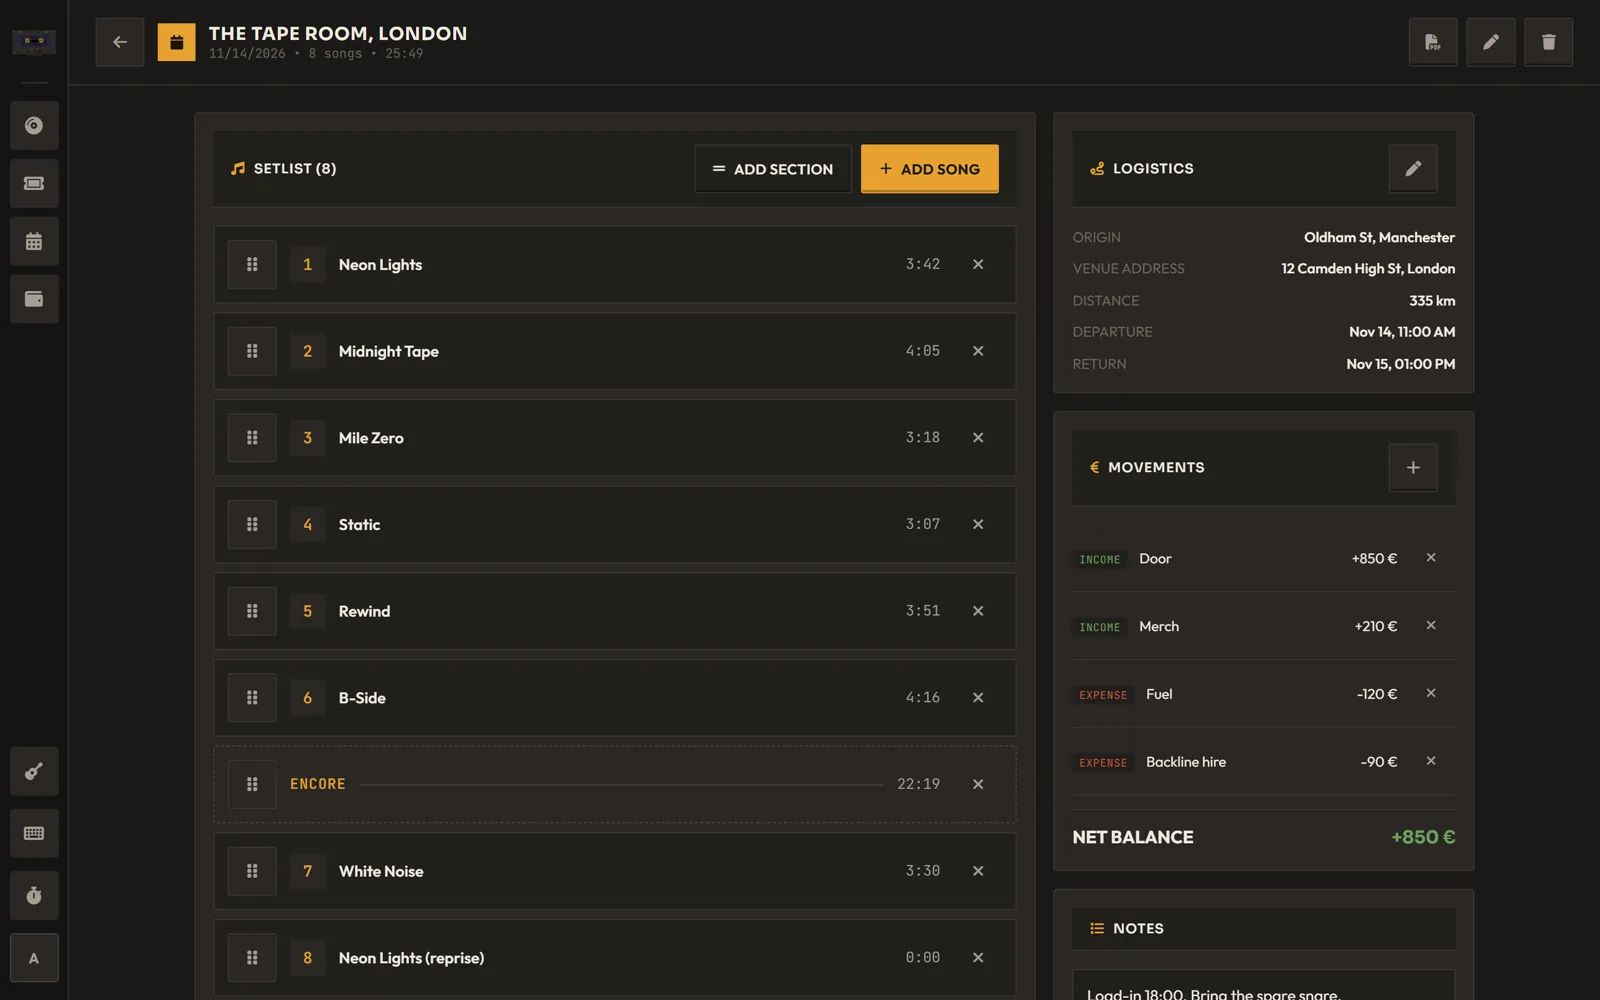Viewport: 1600px width, 1000px height.
Task: Select the 'Midnight Tape' song title
Action: pos(389,351)
